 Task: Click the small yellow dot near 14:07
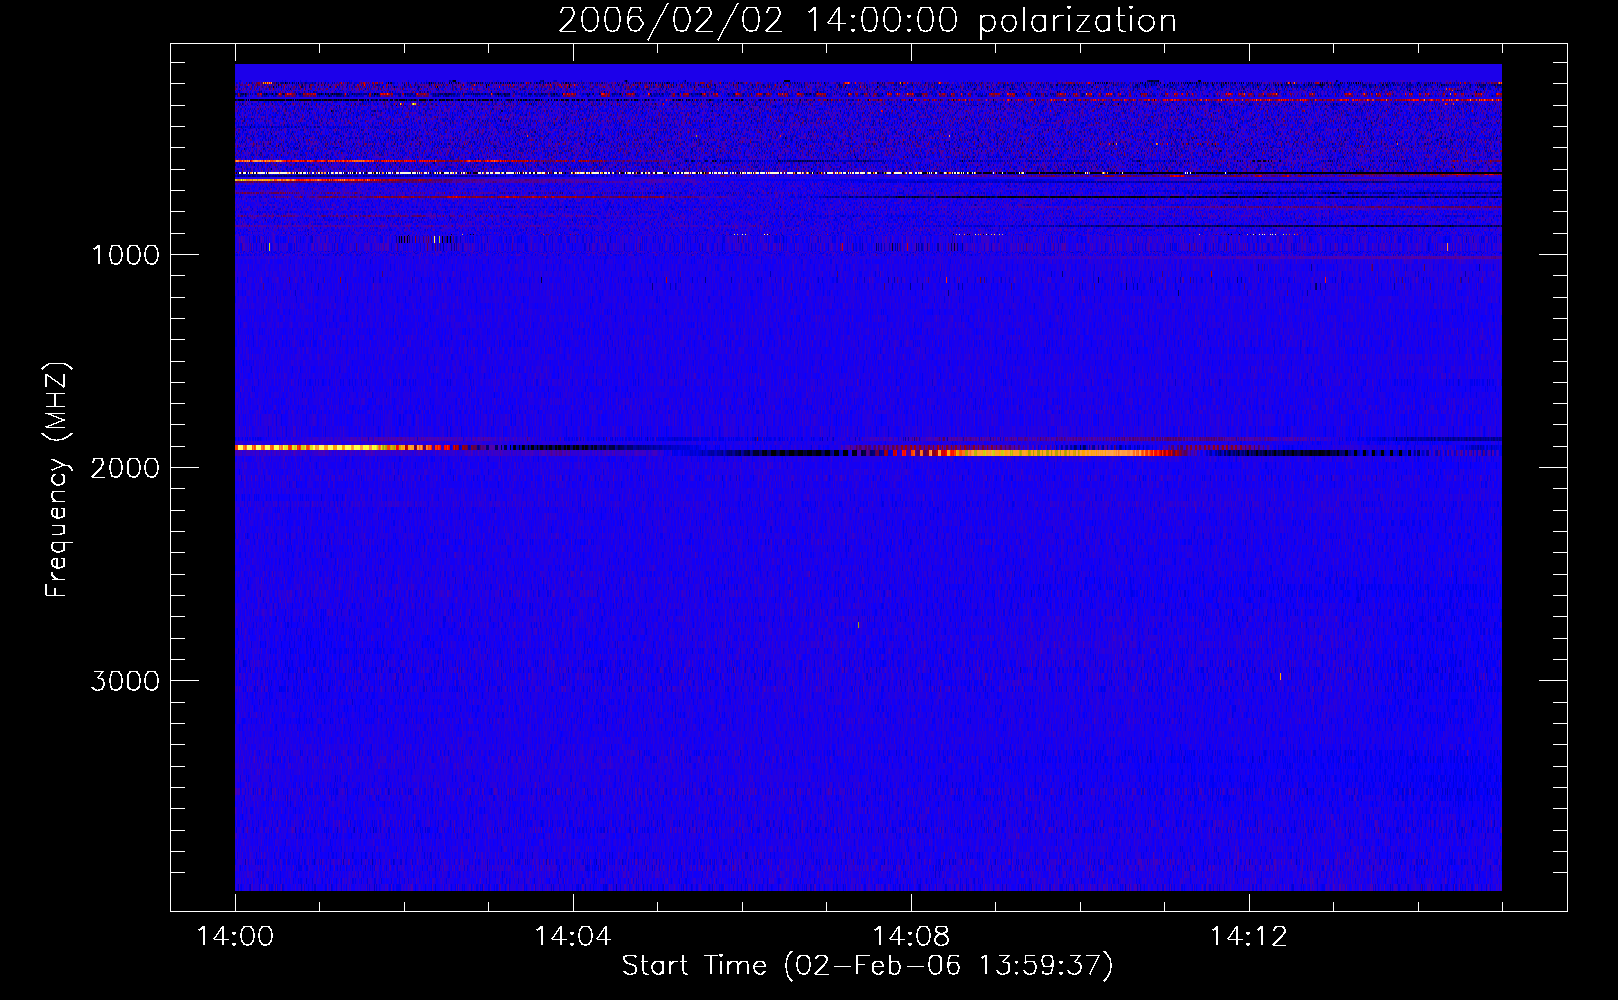858,625
